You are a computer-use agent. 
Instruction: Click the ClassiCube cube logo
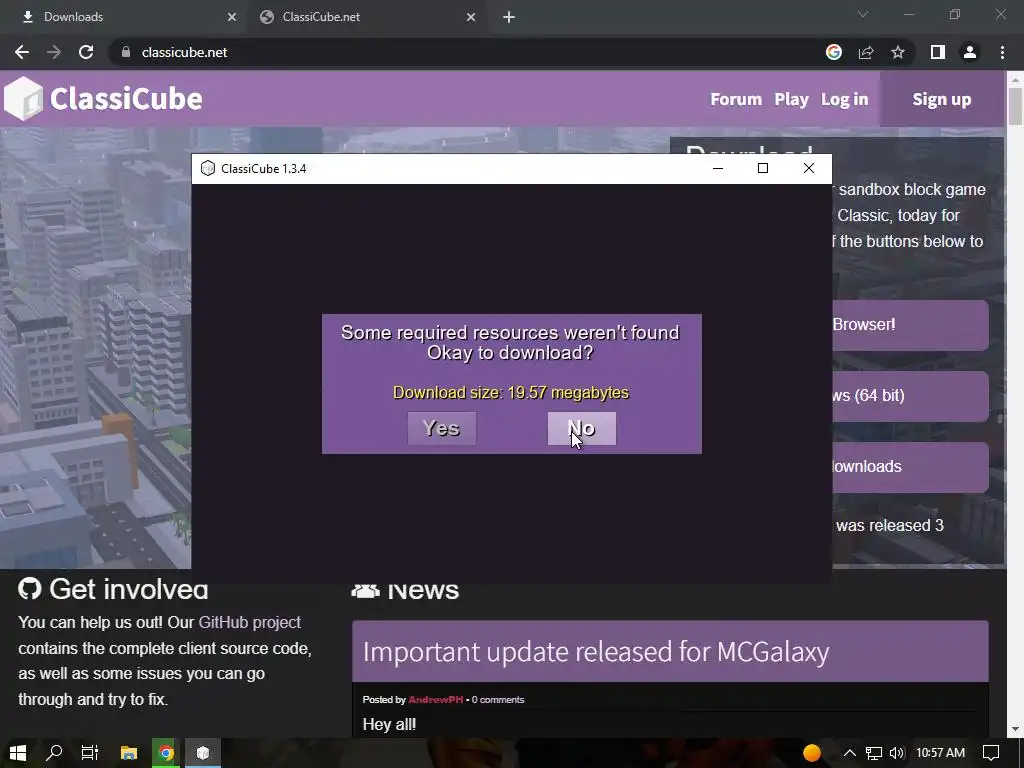[x=24, y=99]
